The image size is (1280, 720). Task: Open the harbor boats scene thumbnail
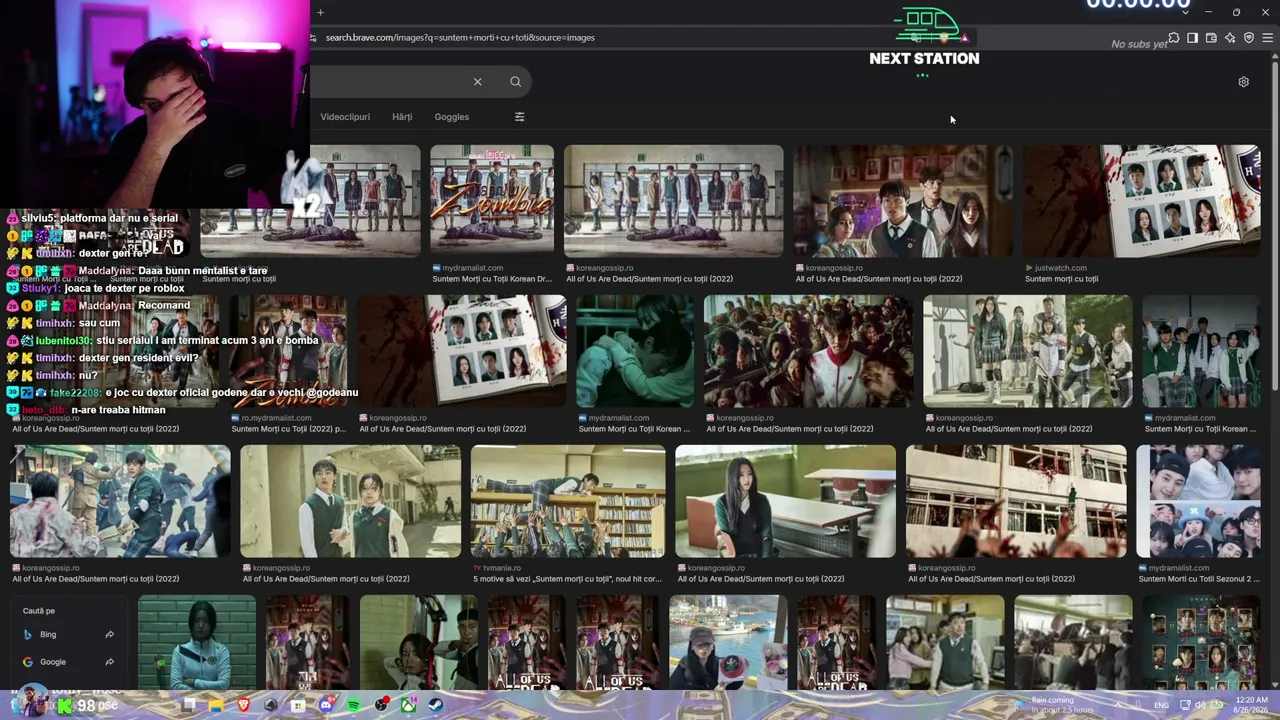point(728,642)
